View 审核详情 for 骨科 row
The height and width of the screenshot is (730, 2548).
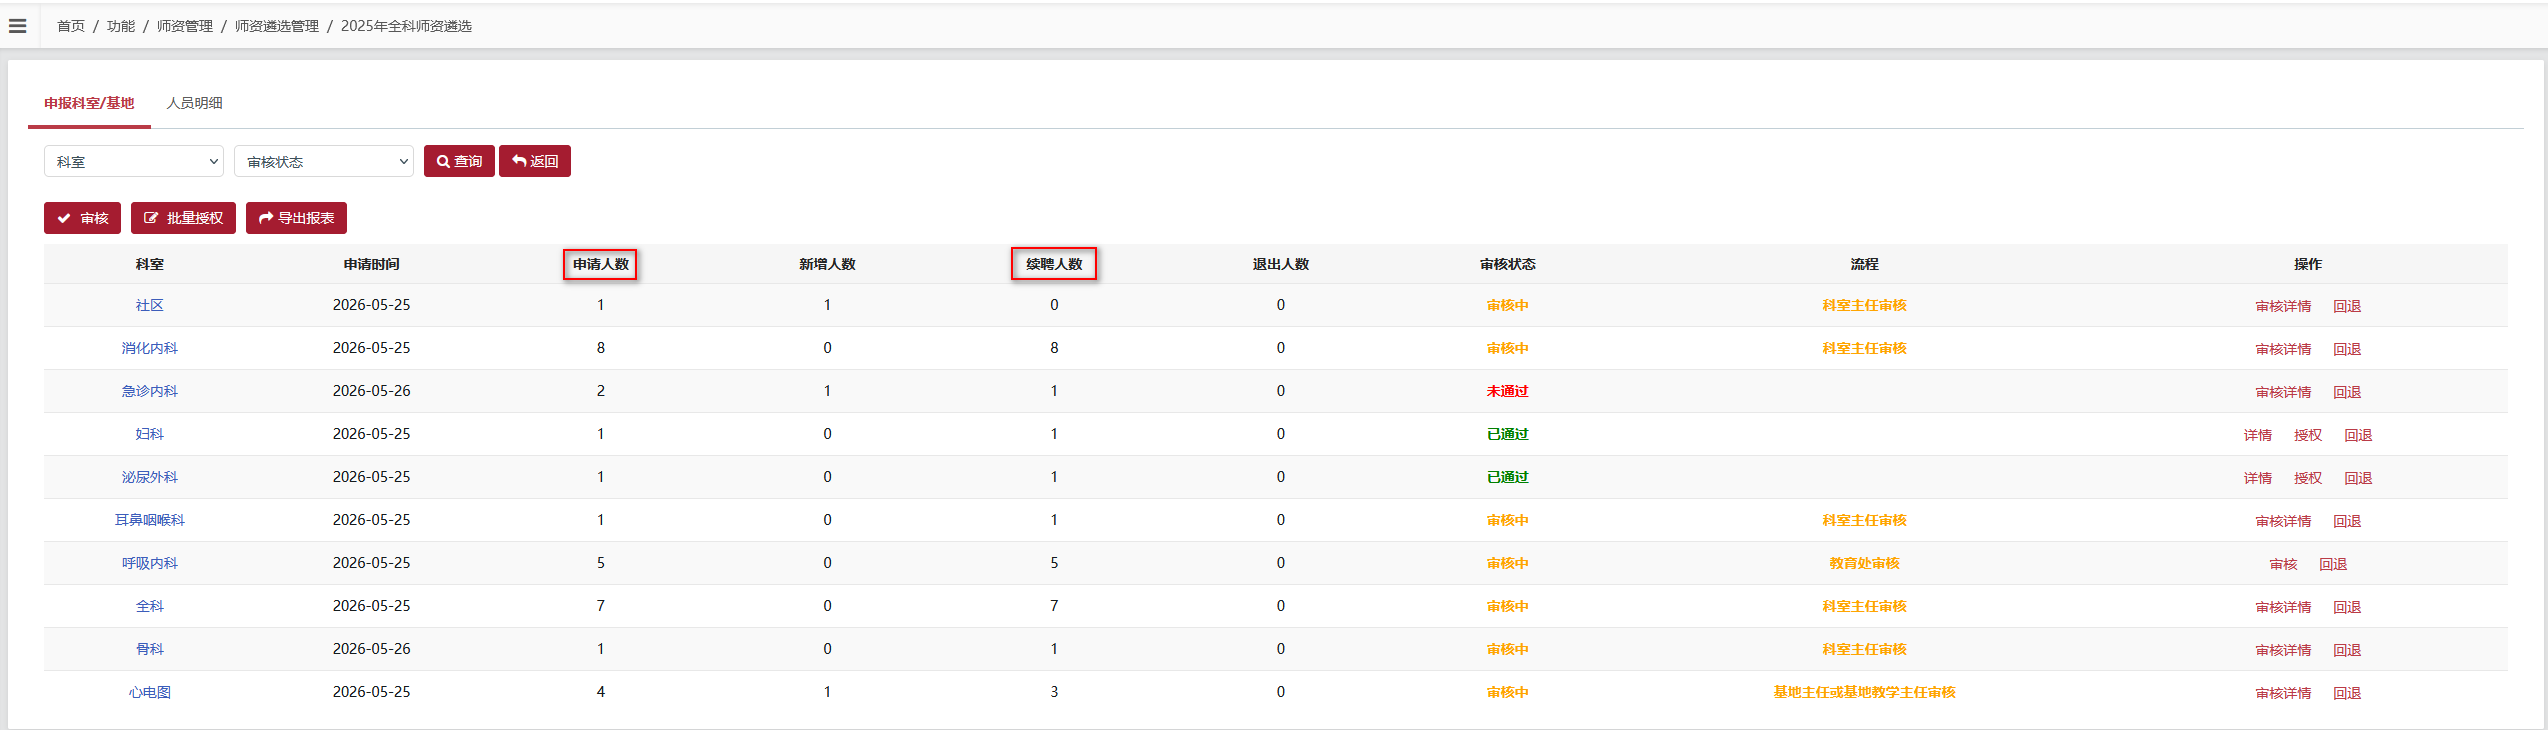2283,650
